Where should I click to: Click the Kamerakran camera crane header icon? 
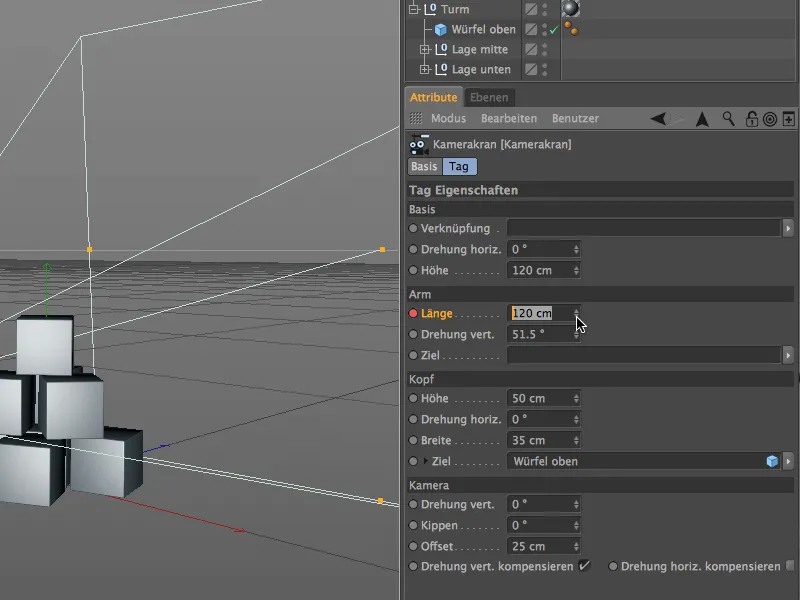[419, 144]
